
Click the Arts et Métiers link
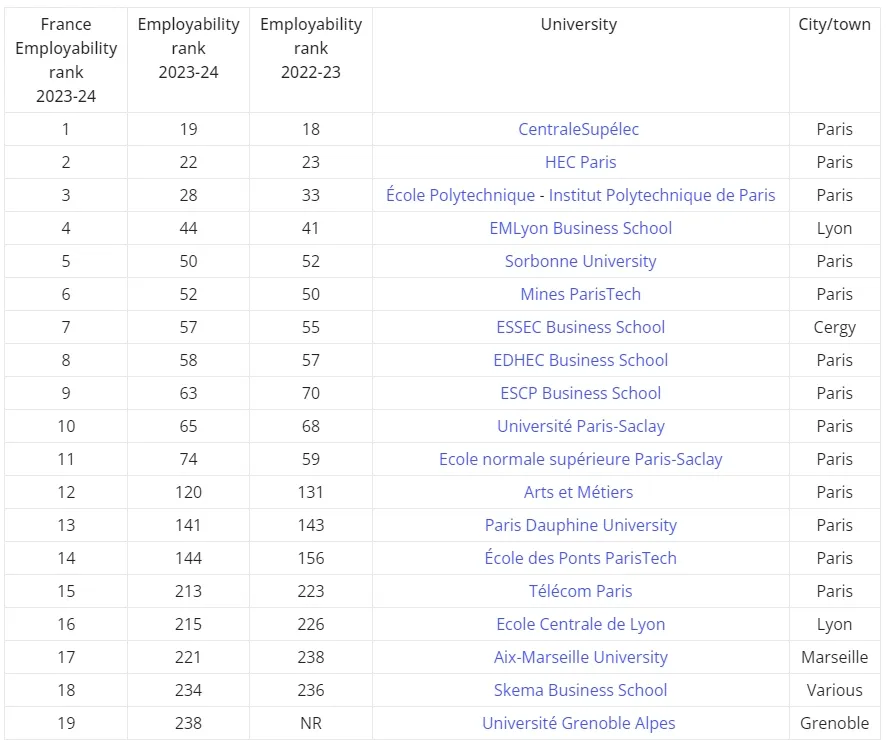click(x=579, y=492)
